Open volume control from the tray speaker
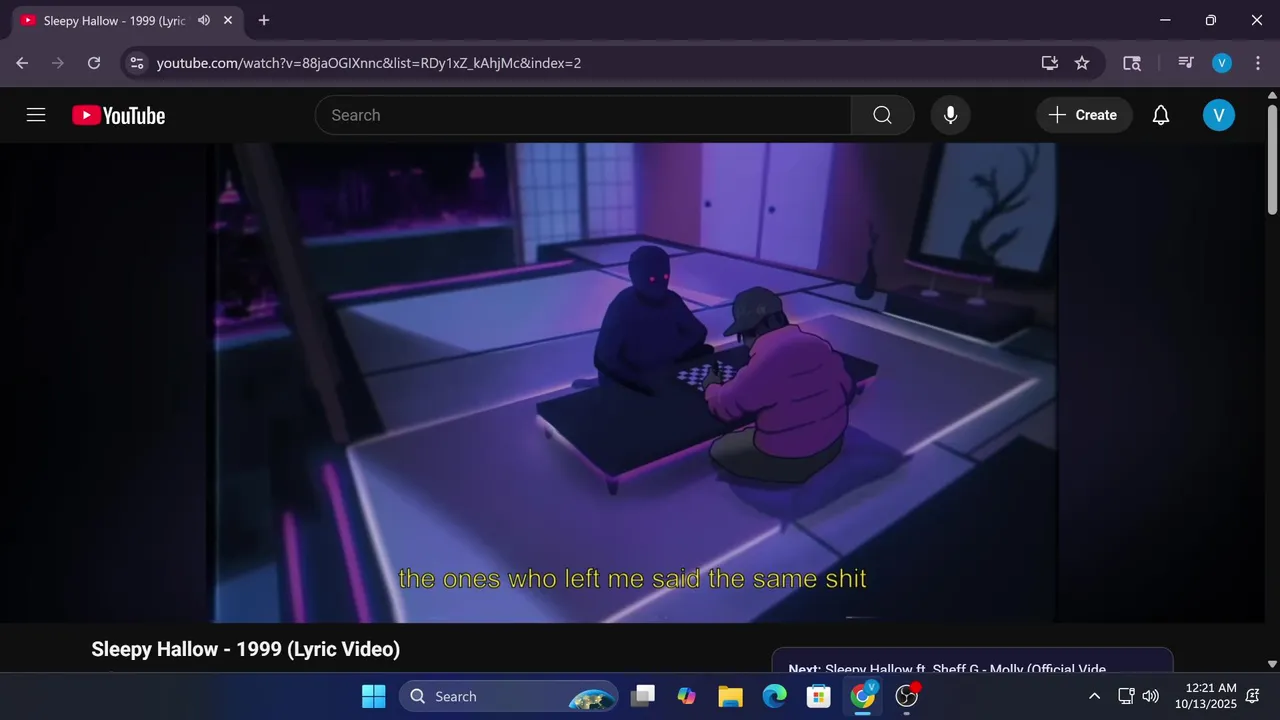The height and width of the screenshot is (720, 1280). pos(1151,696)
